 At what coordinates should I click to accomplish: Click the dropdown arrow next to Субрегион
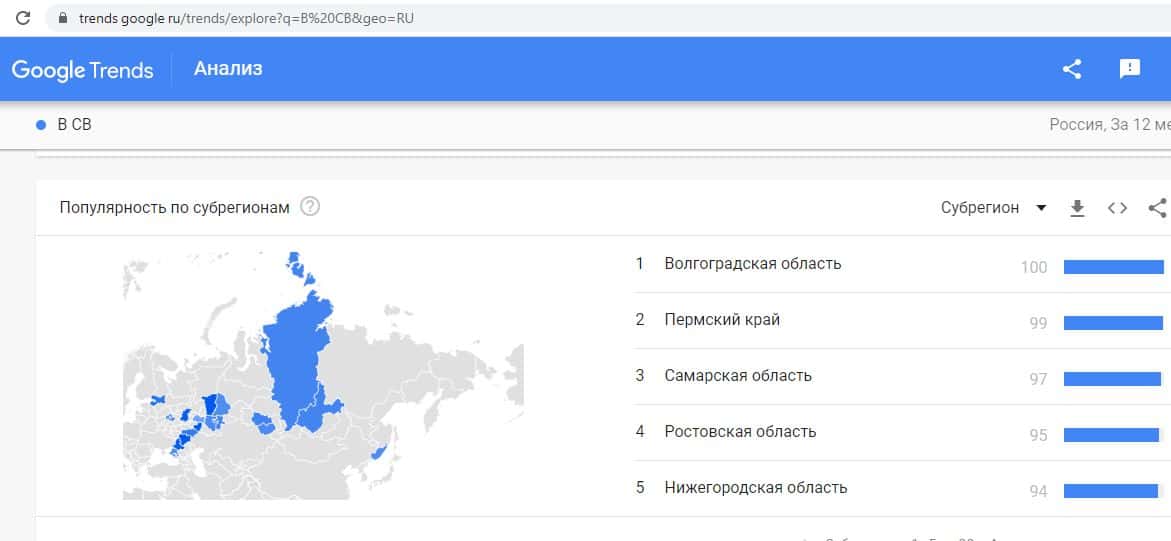[x=1041, y=208]
